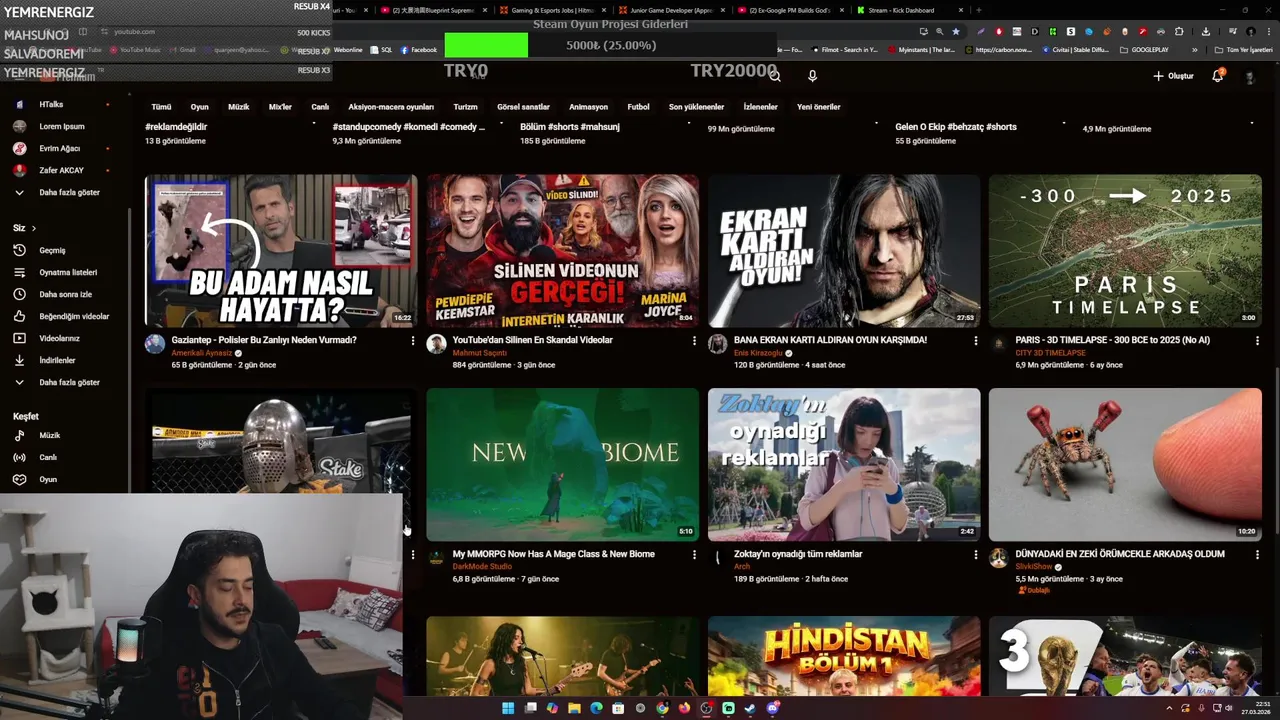Viewport: 1280px width, 720px height.
Task: Open the GOOGLEPLAY bookmarks folder
Action: pos(1144,49)
